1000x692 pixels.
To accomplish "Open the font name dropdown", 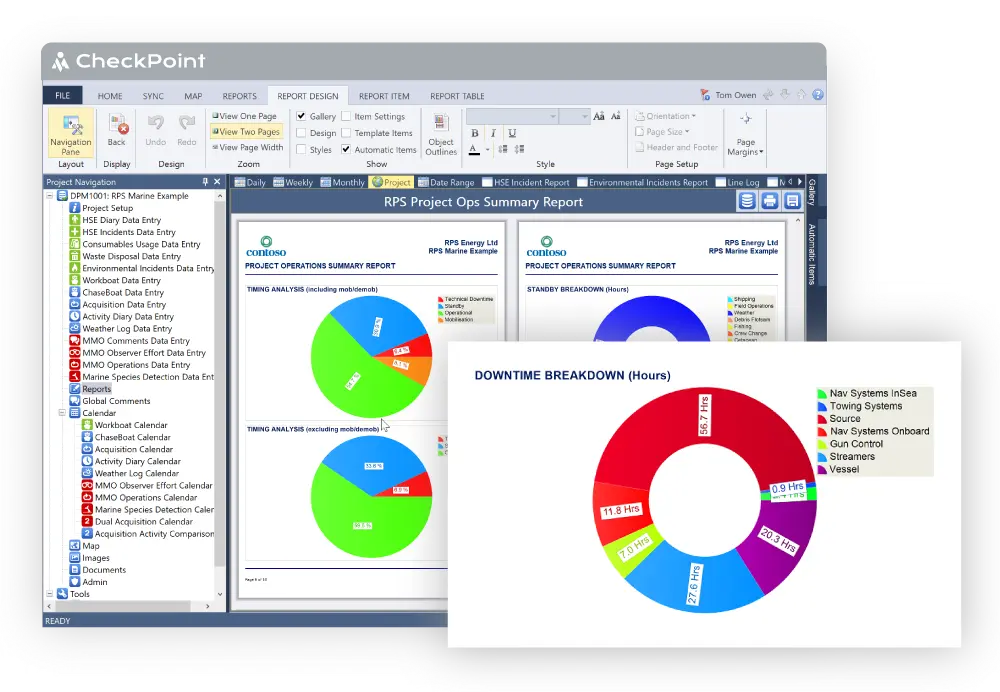I will pyautogui.click(x=552, y=116).
